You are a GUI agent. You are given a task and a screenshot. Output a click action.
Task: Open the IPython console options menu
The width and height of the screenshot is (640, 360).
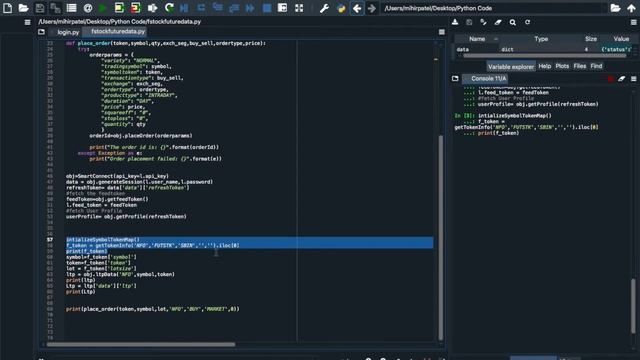point(633,79)
